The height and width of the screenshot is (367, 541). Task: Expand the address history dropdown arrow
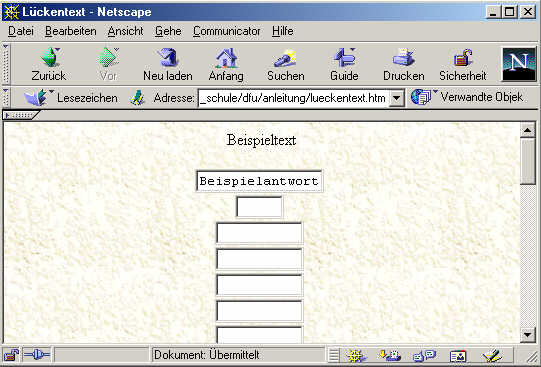point(397,98)
